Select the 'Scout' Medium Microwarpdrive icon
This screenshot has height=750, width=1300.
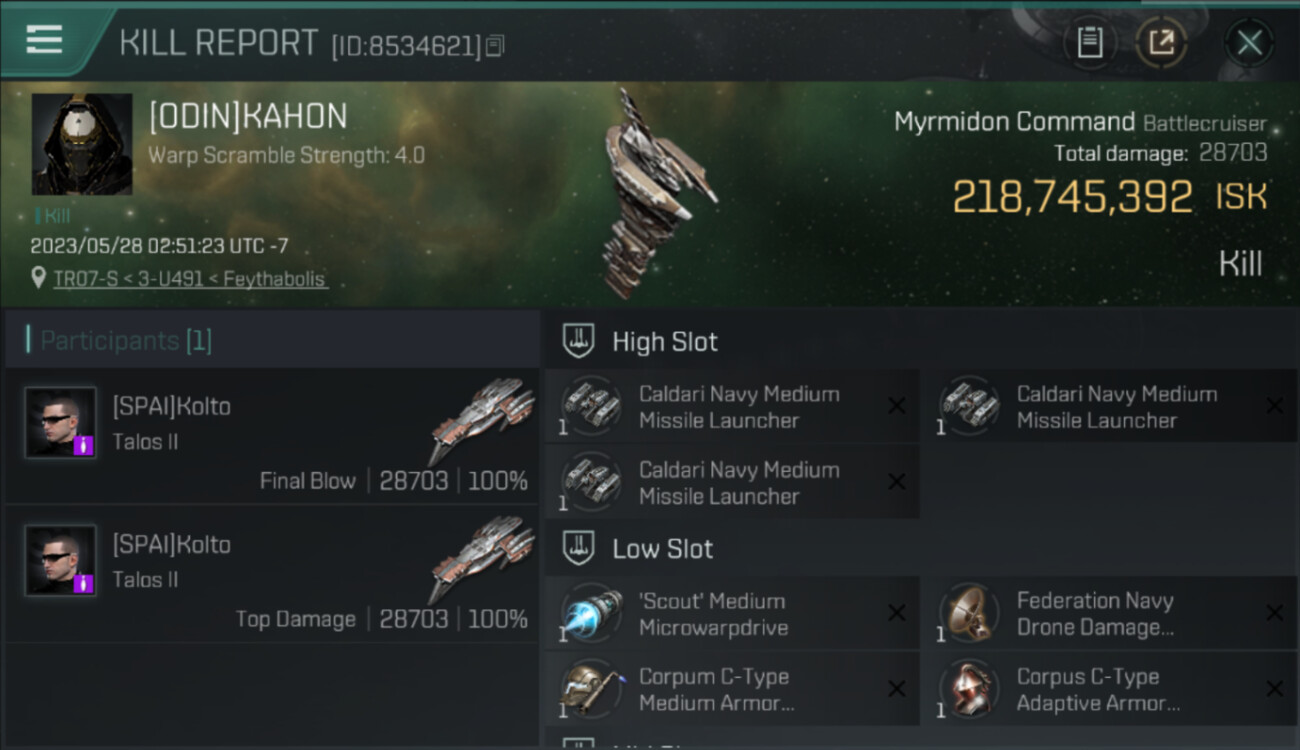coord(590,613)
